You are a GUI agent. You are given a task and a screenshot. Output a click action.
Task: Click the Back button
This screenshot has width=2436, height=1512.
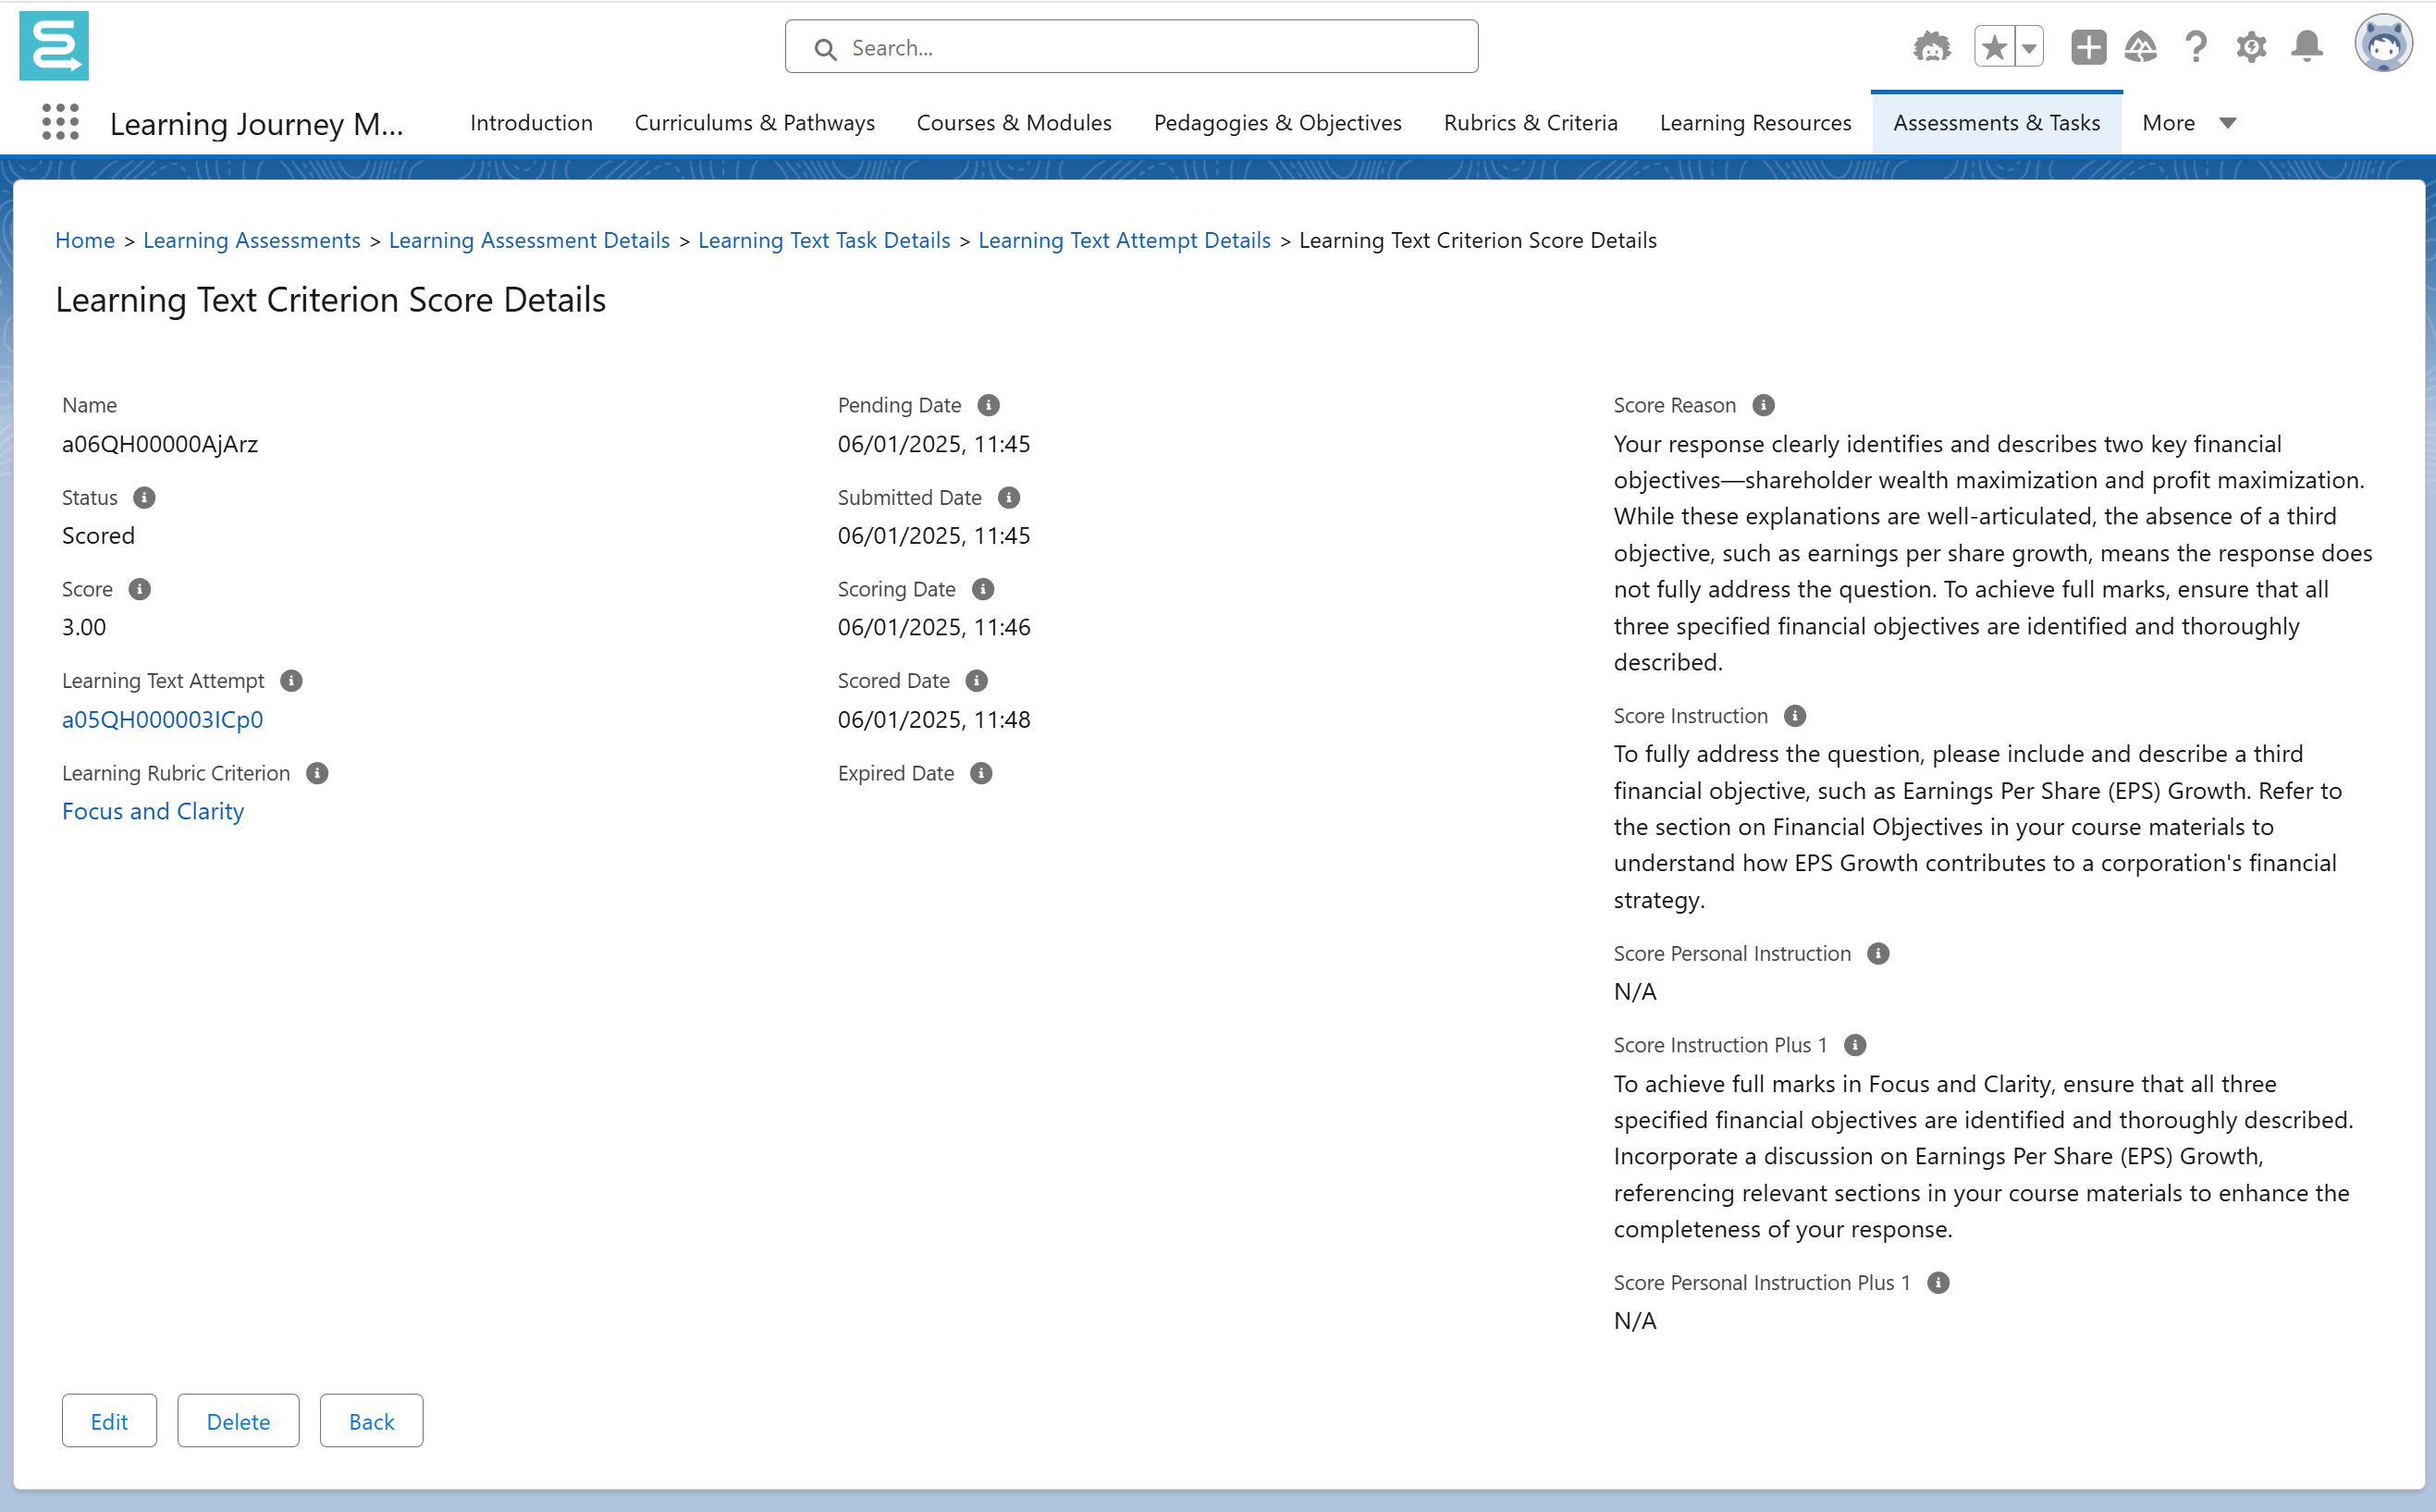click(x=371, y=1420)
